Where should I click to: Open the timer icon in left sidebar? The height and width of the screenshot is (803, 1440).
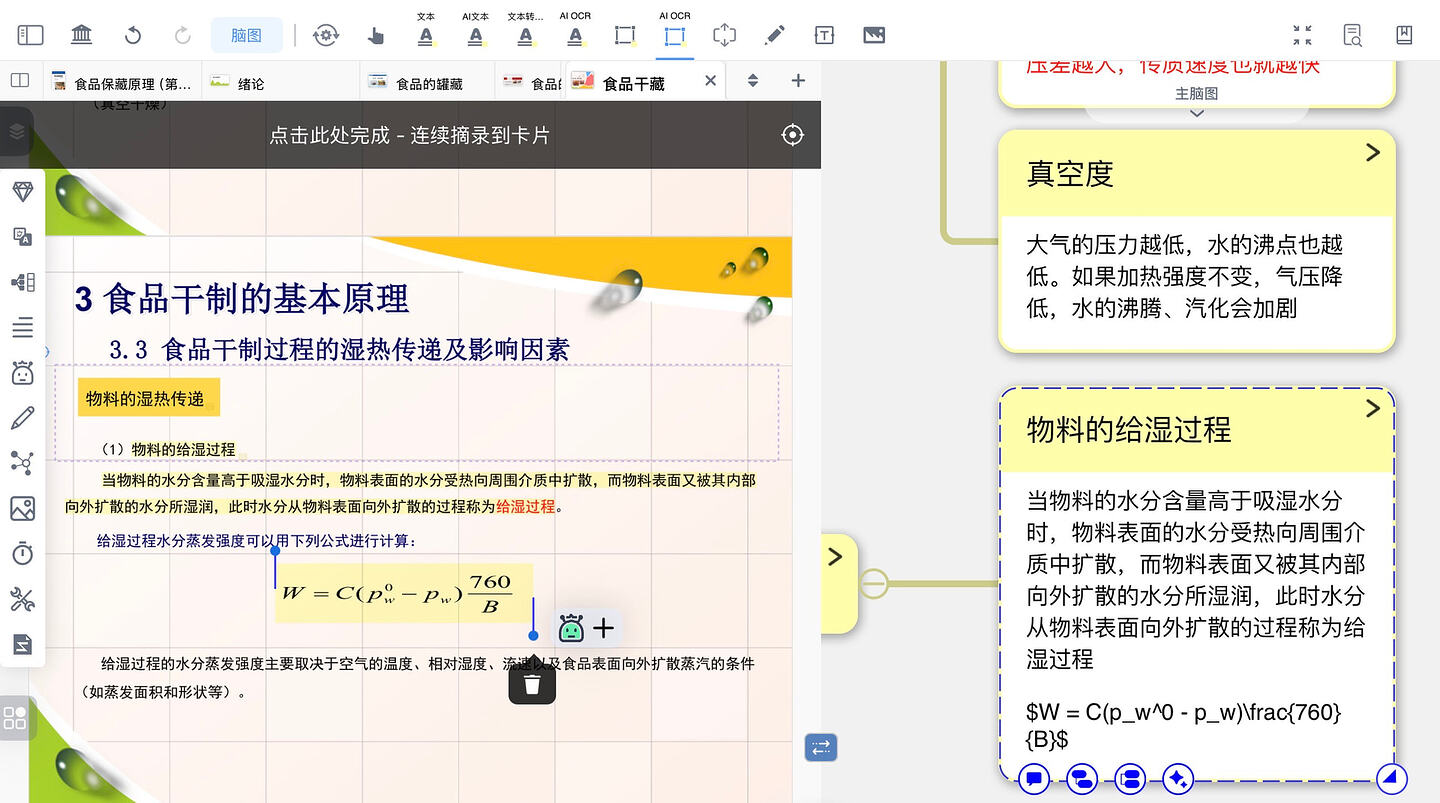[x=22, y=553]
